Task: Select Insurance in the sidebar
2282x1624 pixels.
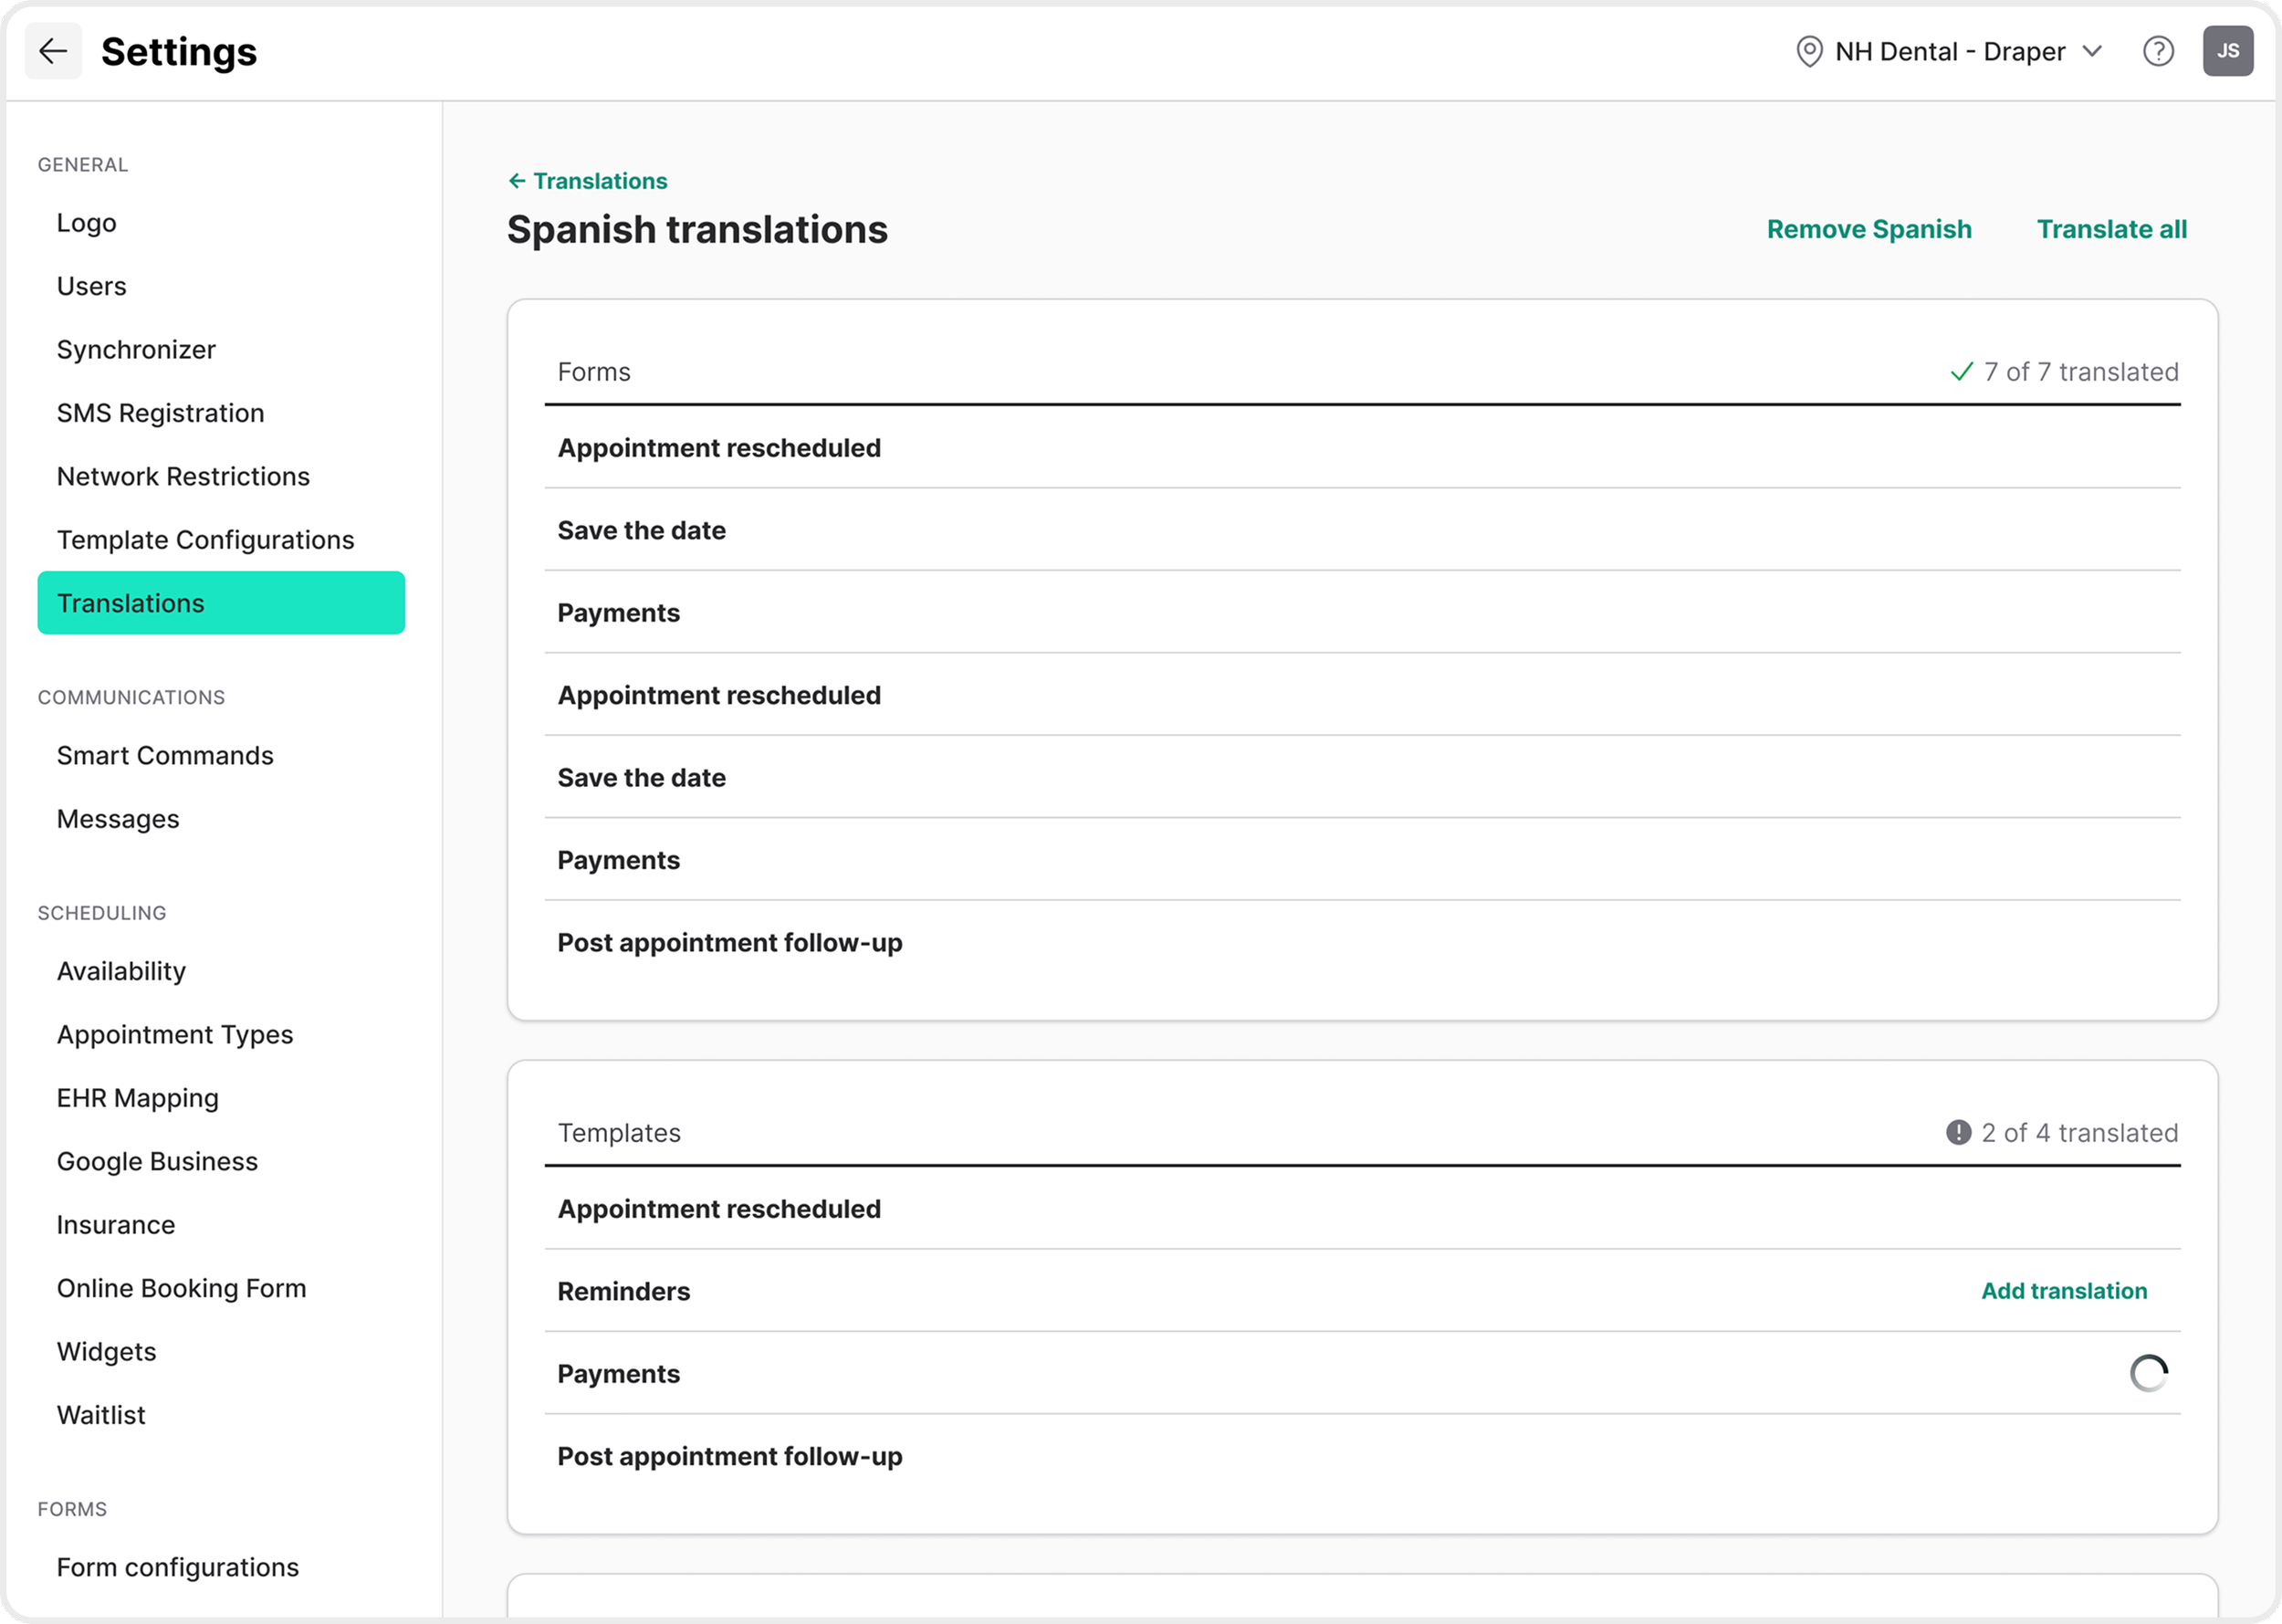Action: coord(221,1225)
